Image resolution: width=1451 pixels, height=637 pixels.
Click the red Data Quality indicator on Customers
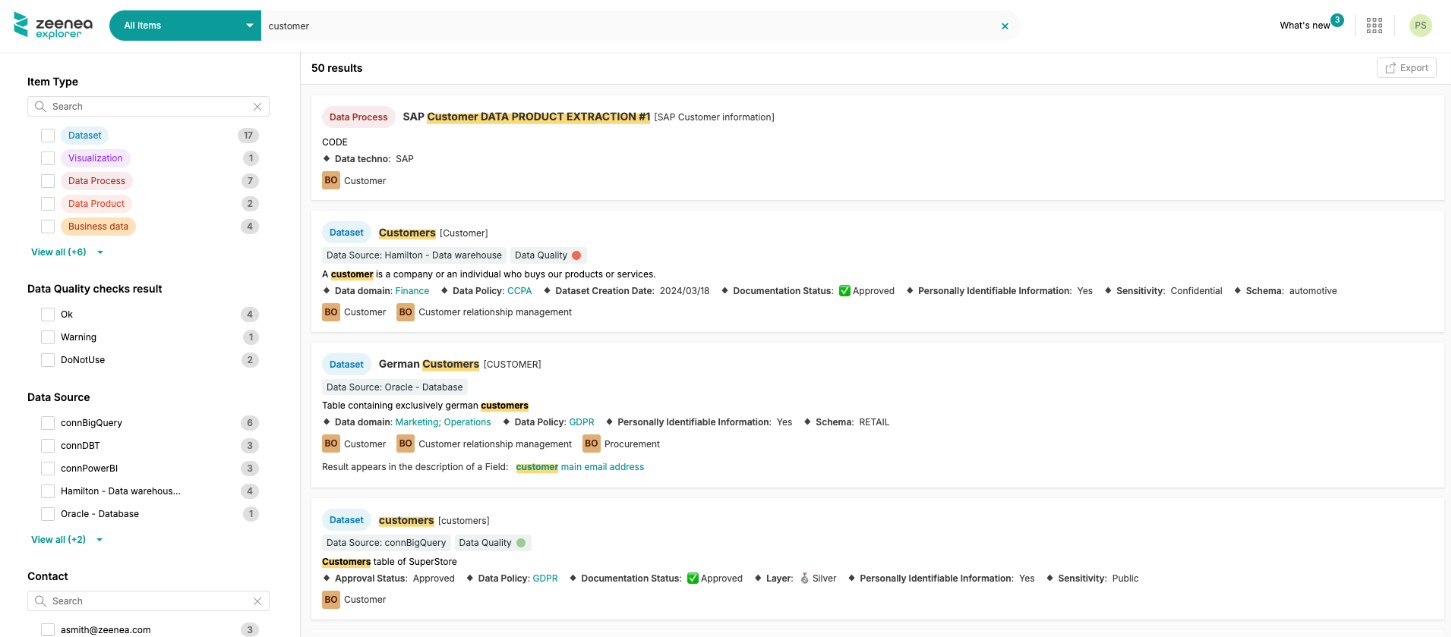coord(576,255)
